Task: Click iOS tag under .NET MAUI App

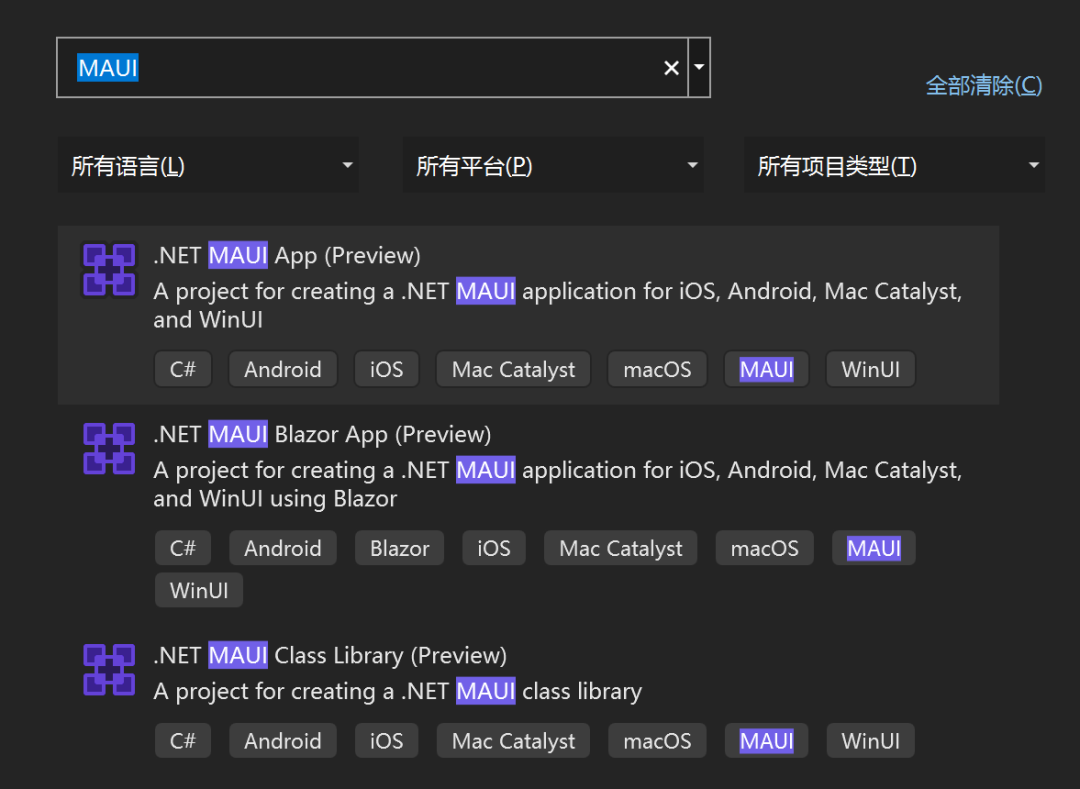Action: point(386,370)
